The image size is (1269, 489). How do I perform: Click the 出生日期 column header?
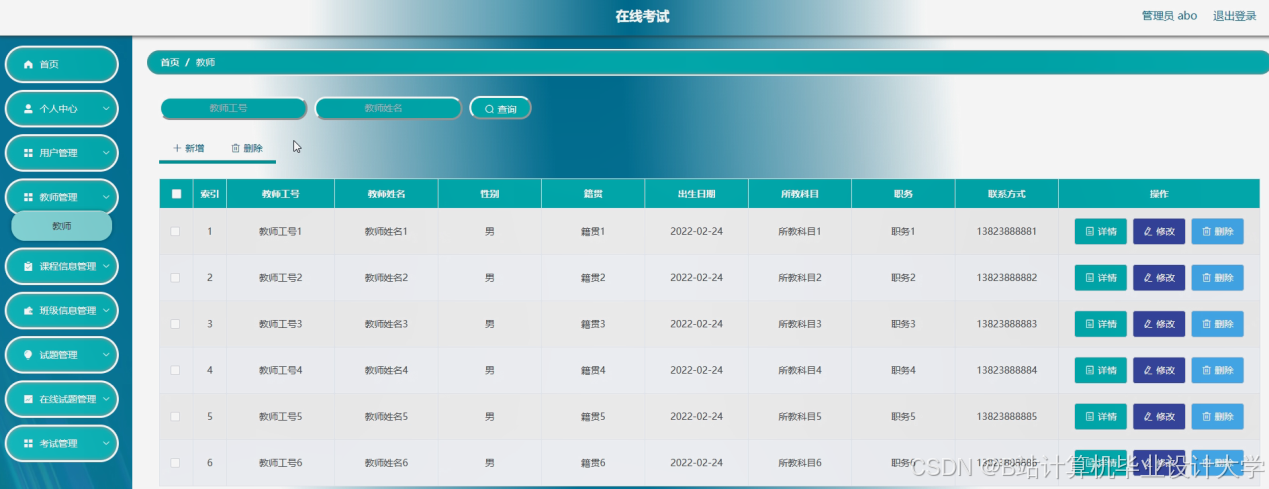click(697, 194)
